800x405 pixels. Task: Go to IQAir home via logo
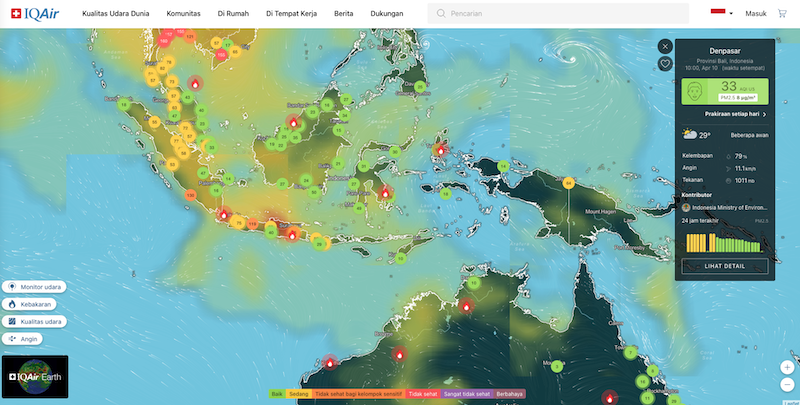pos(35,14)
